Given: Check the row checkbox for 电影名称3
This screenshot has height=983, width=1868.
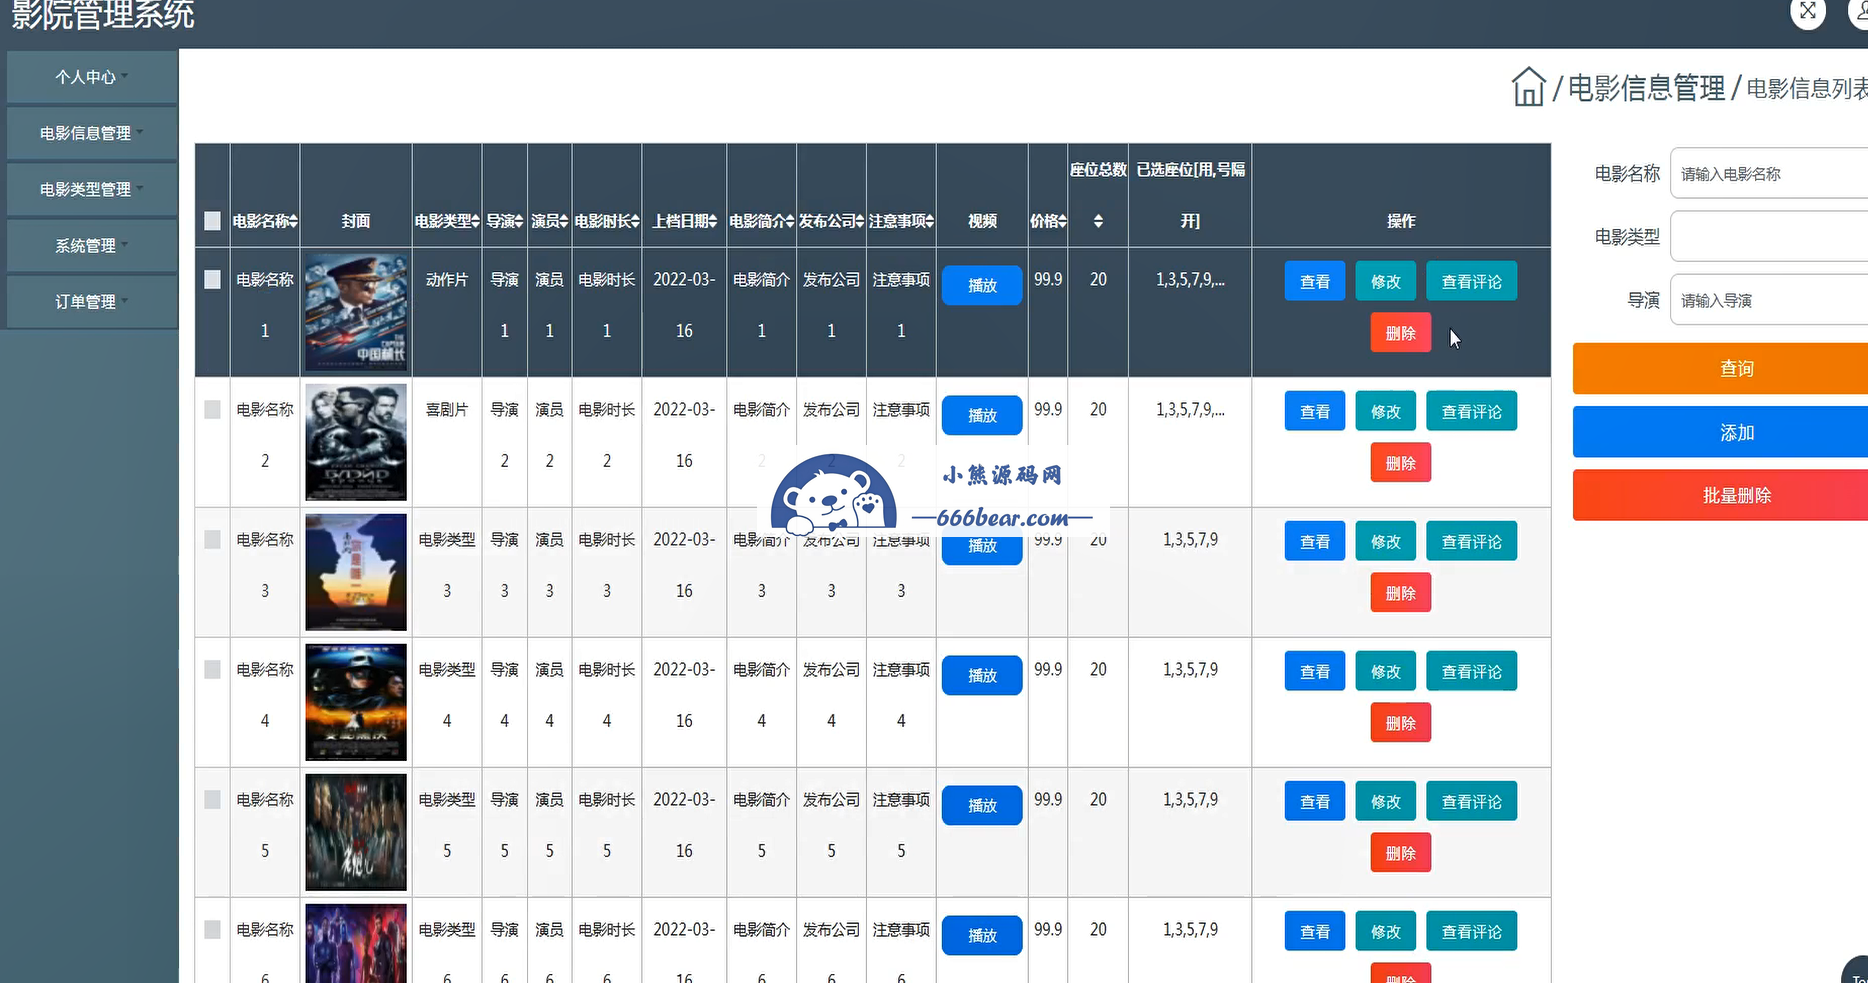Looking at the screenshot, I should click(212, 540).
